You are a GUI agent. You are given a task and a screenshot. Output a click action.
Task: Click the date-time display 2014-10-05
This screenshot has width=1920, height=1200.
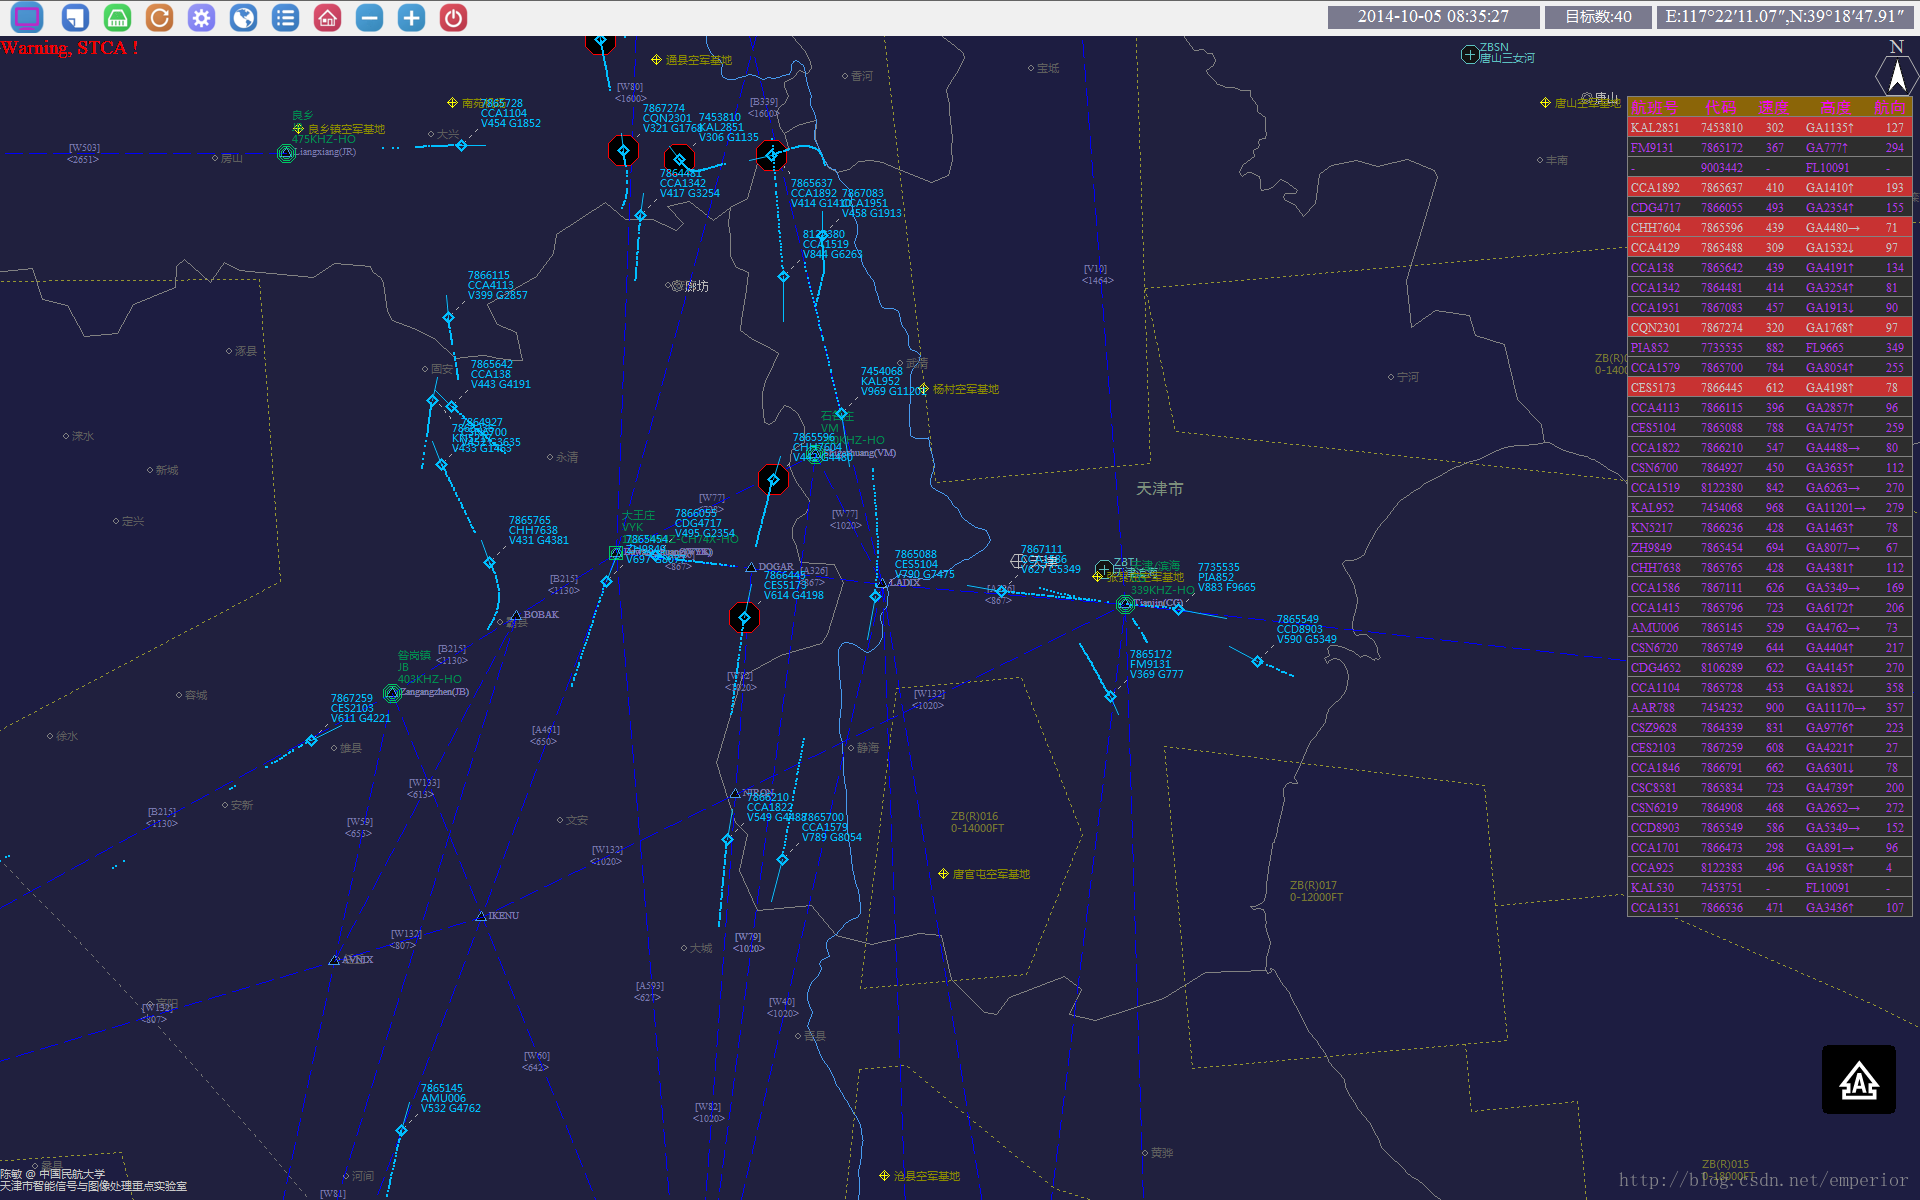pyautogui.click(x=1433, y=17)
